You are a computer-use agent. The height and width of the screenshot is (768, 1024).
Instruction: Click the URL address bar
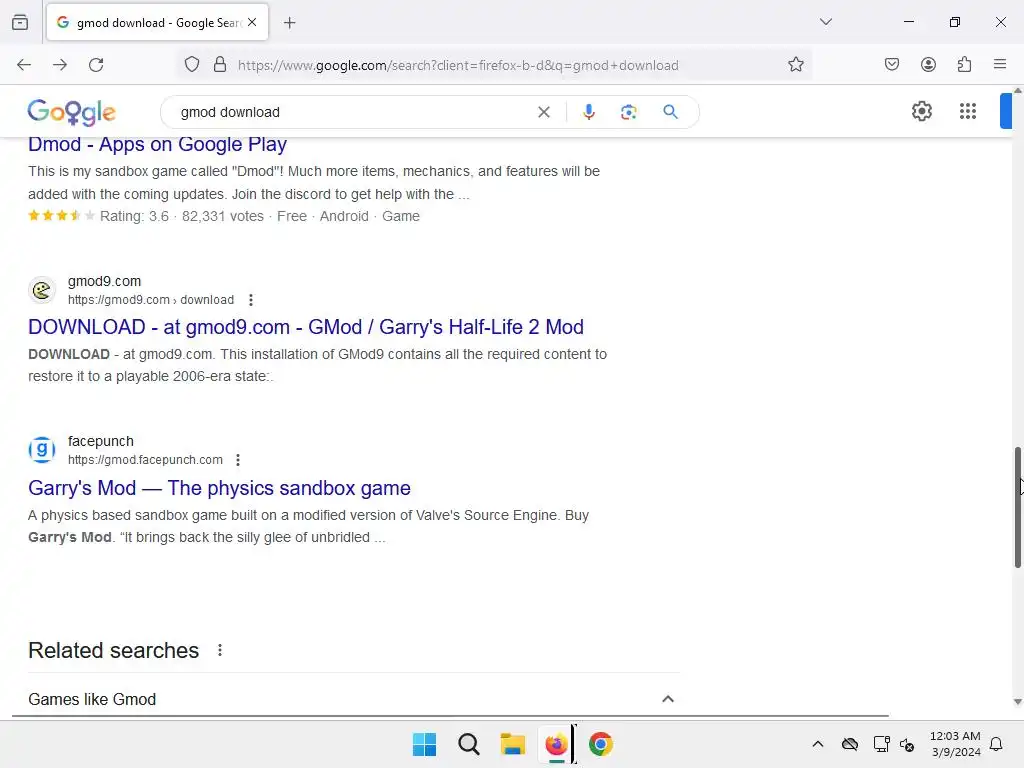pyautogui.click(x=457, y=65)
